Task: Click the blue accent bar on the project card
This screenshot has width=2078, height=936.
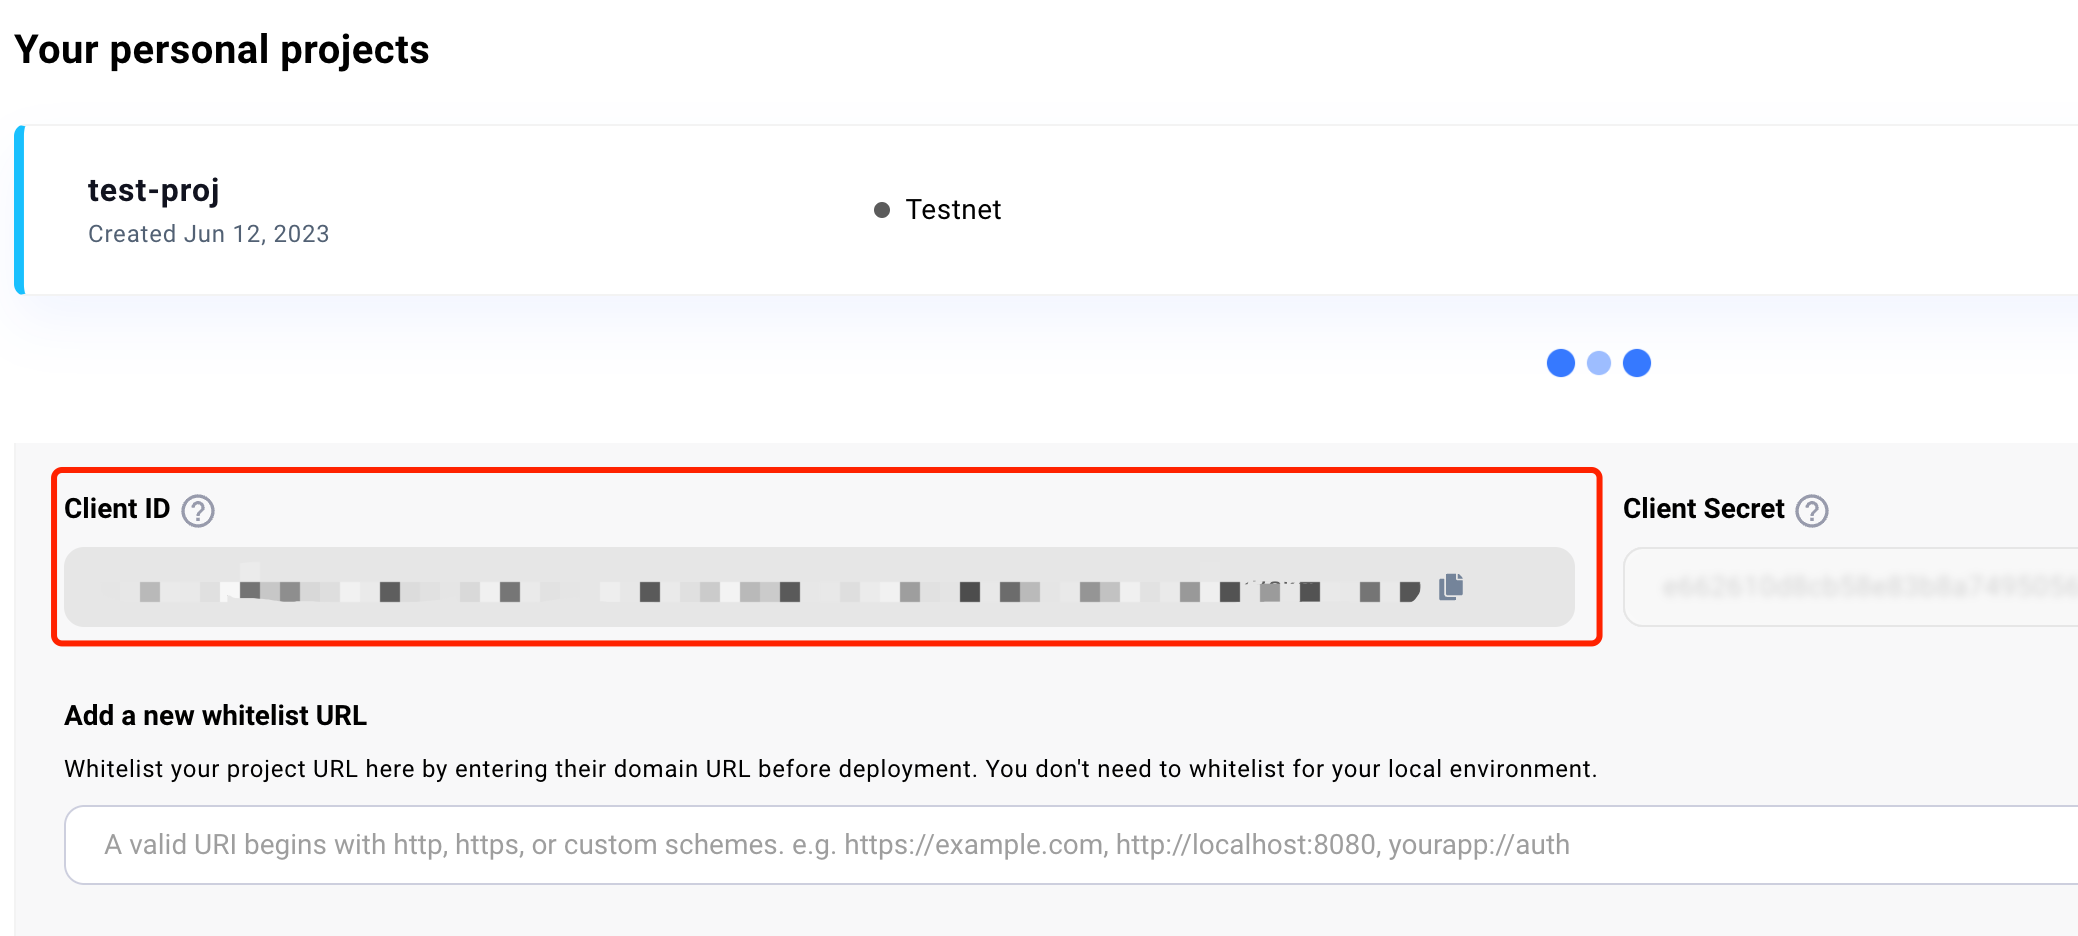Action: [x=20, y=210]
